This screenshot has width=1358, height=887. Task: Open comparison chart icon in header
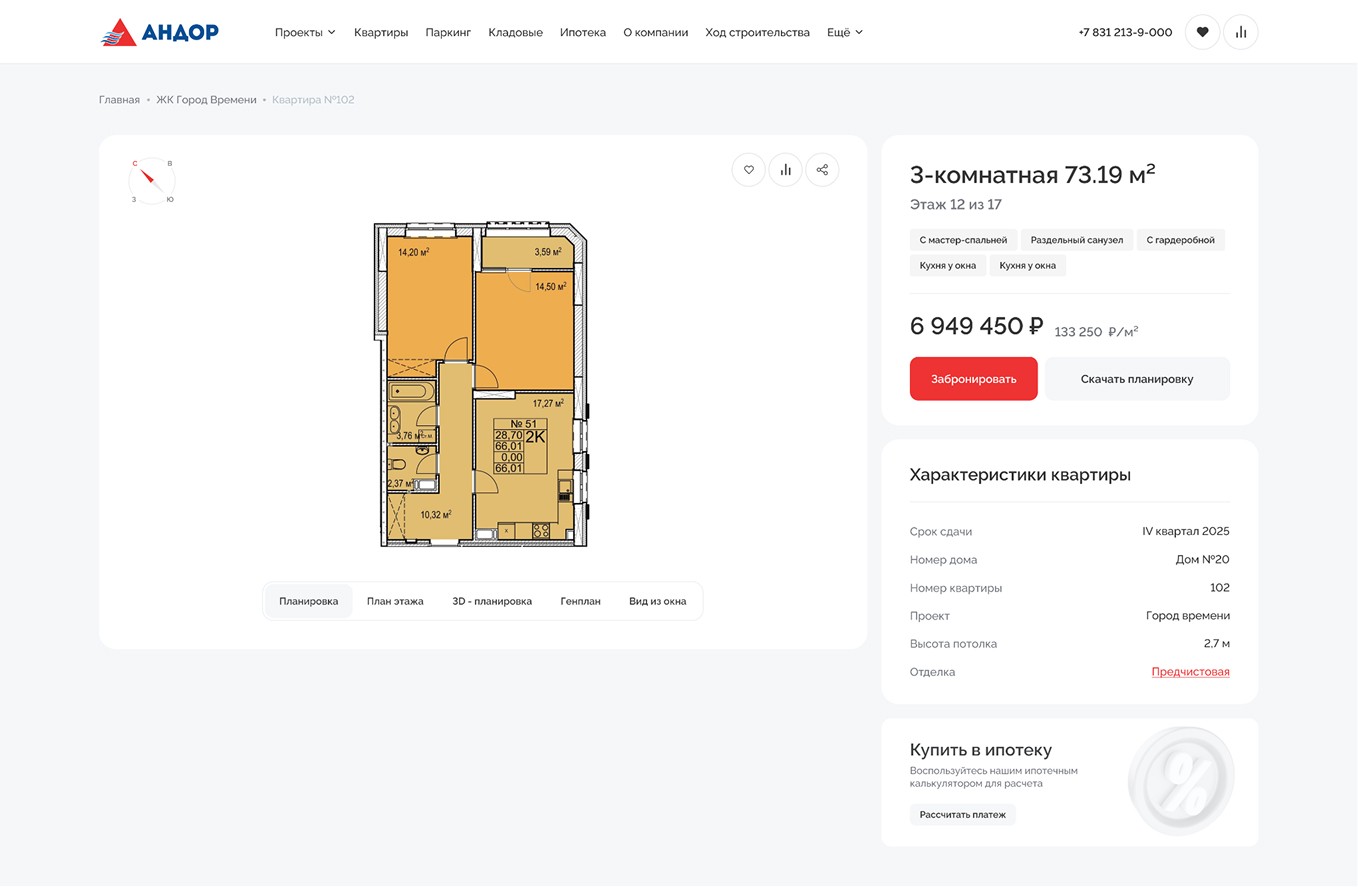pyautogui.click(x=1241, y=32)
